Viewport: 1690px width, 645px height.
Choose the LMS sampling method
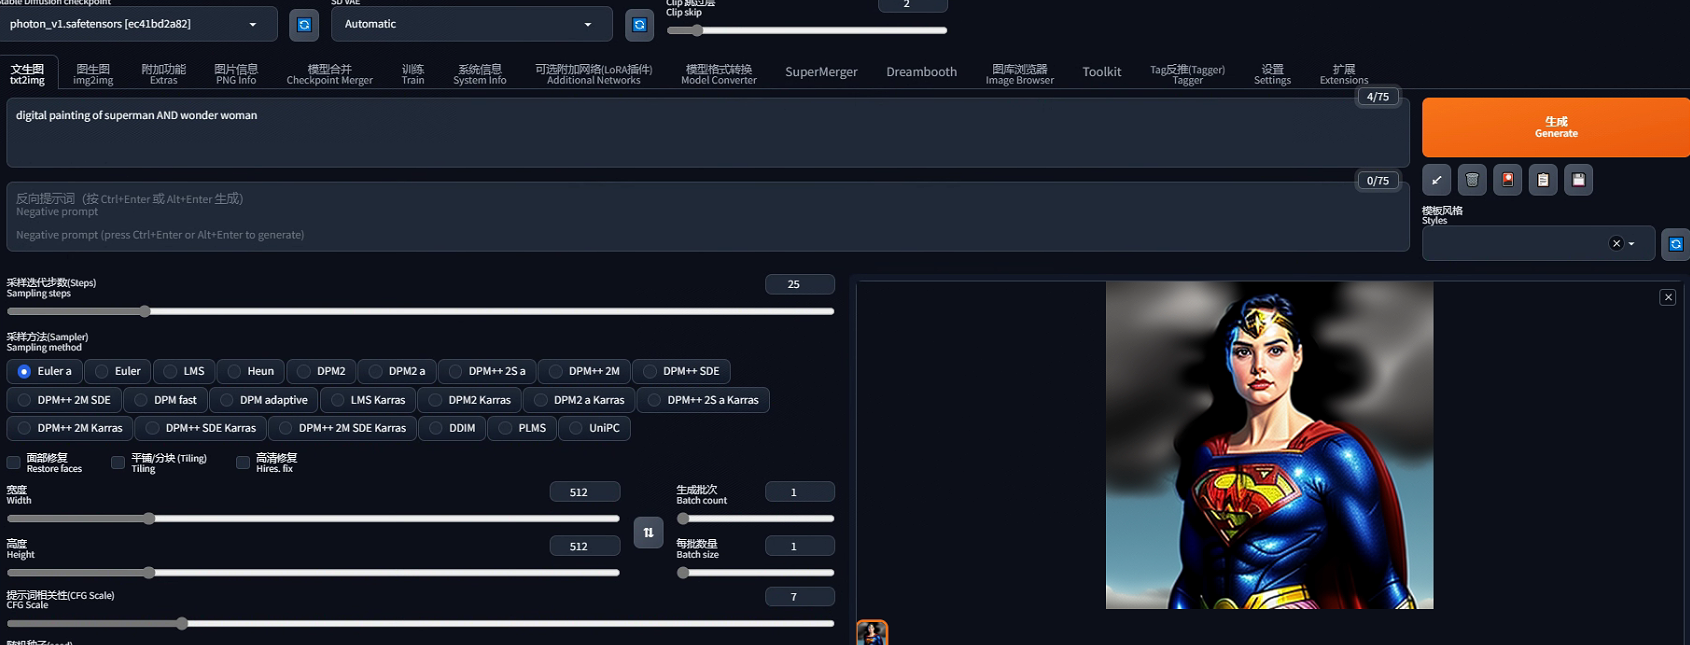click(x=184, y=371)
